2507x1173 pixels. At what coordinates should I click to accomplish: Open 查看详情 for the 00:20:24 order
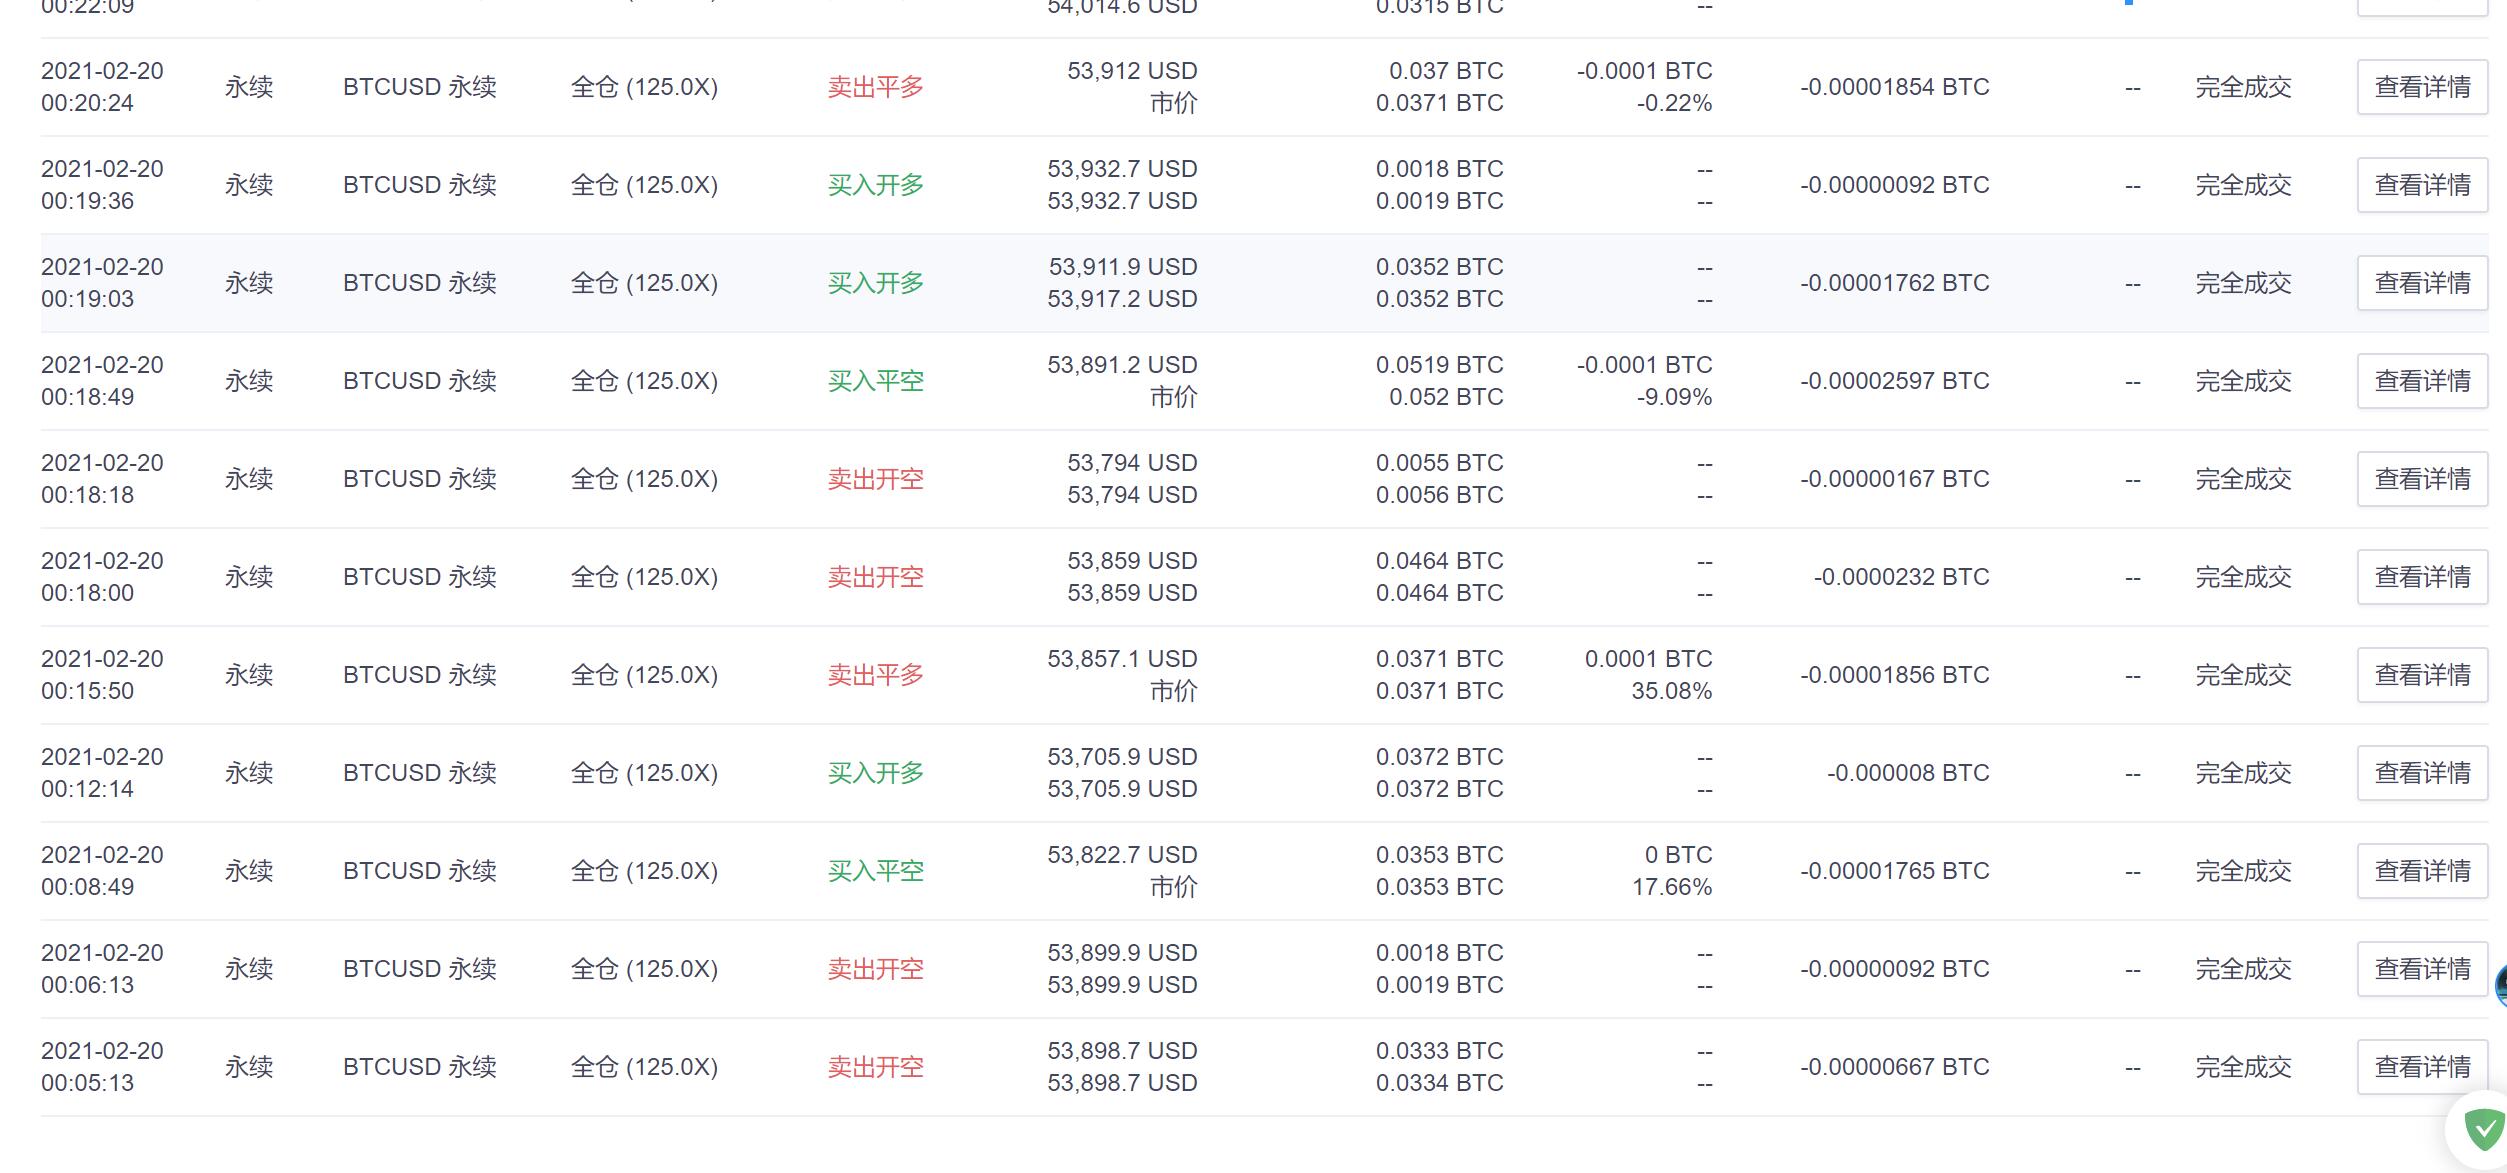(x=2421, y=87)
